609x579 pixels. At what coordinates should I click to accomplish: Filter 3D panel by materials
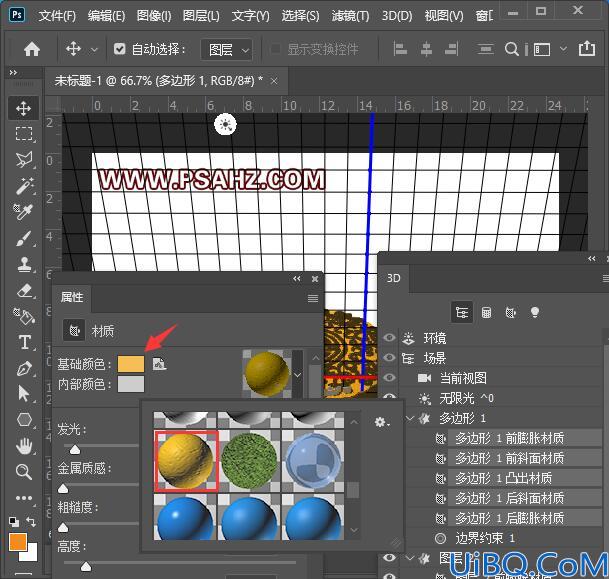[x=510, y=312]
